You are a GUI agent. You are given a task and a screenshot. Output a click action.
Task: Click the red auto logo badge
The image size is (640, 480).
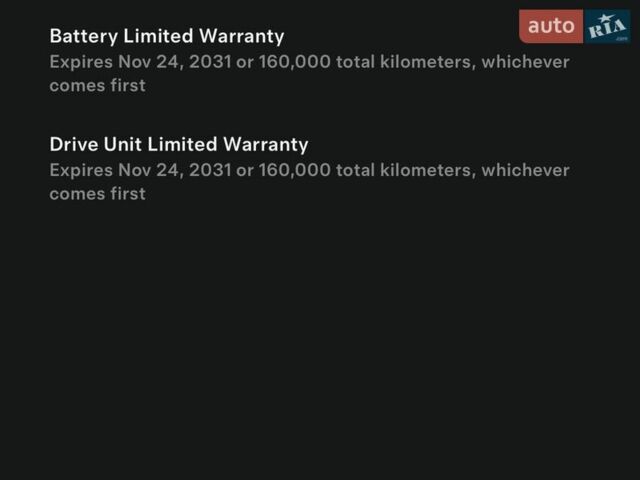[x=551, y=26]
